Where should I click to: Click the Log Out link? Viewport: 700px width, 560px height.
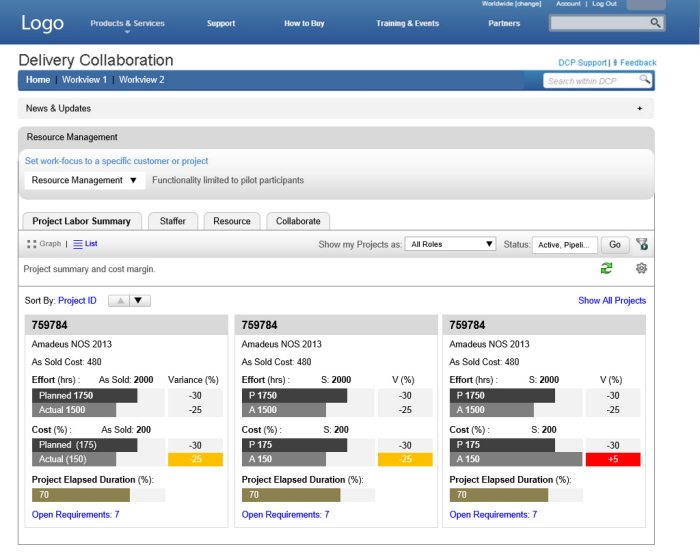[x=604, y=4]
